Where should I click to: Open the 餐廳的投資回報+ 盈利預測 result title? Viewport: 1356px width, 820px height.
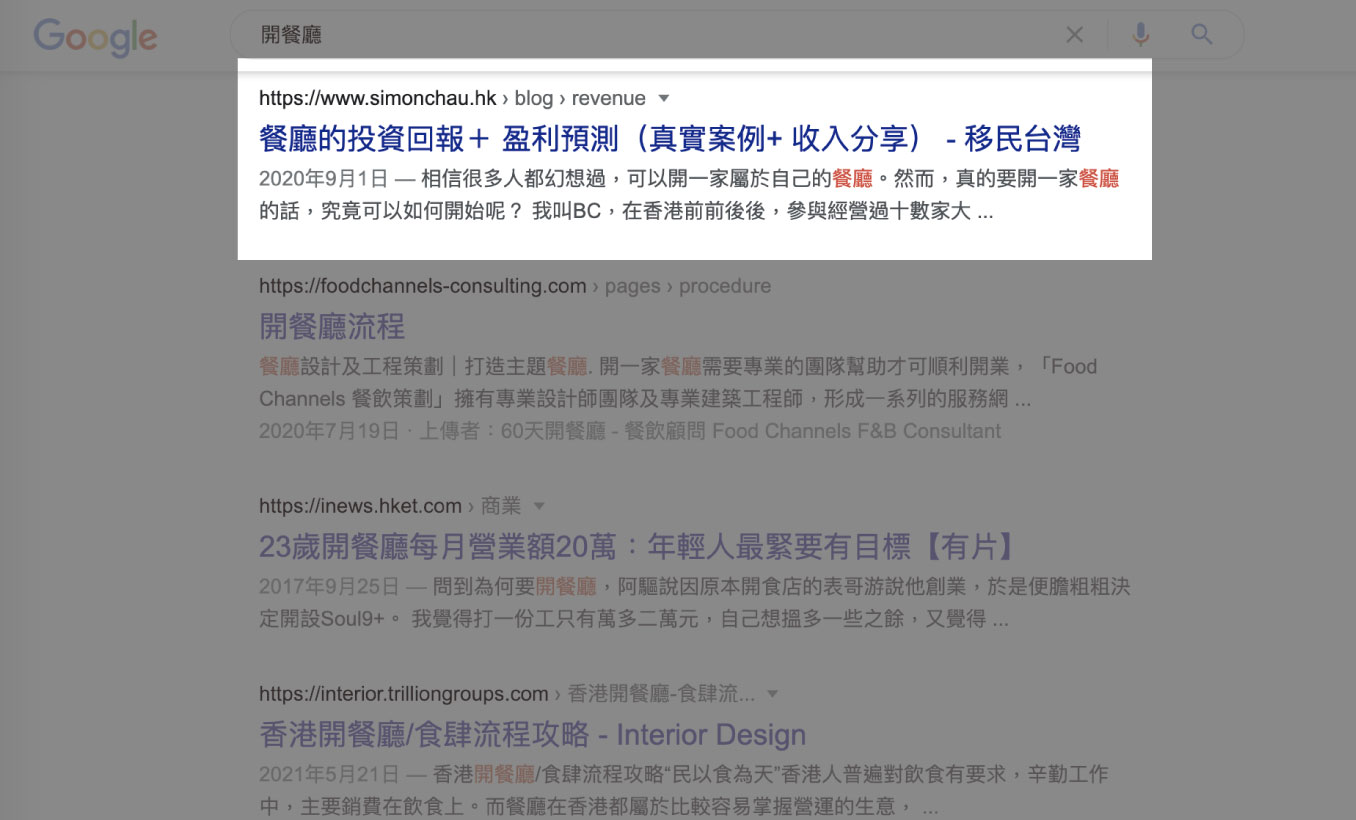point(669,138)
